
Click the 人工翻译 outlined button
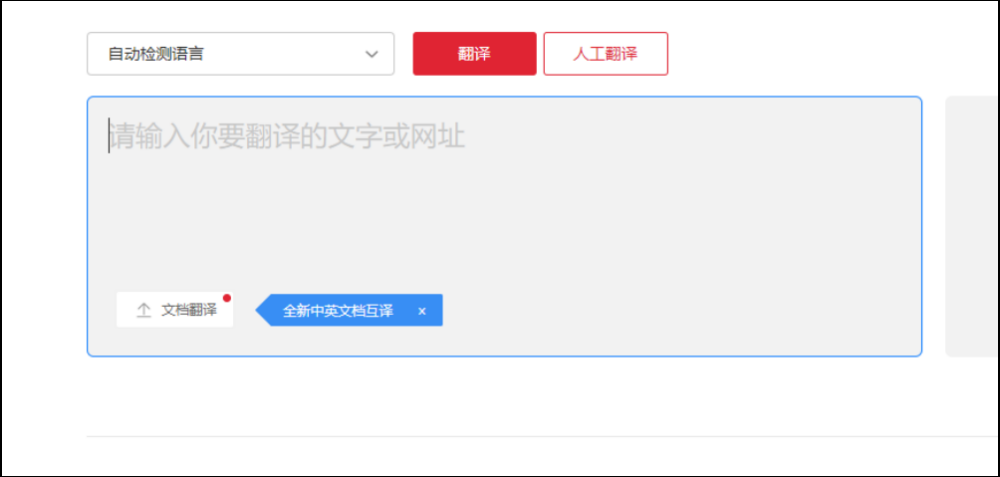(605, 54)
